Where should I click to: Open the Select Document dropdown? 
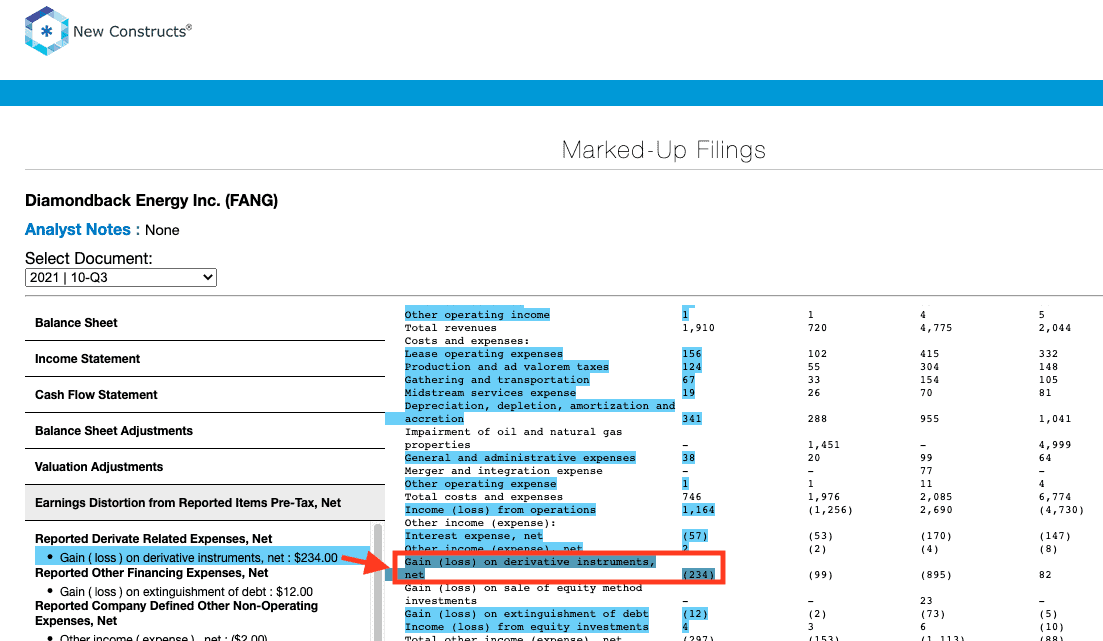[121, 277]
